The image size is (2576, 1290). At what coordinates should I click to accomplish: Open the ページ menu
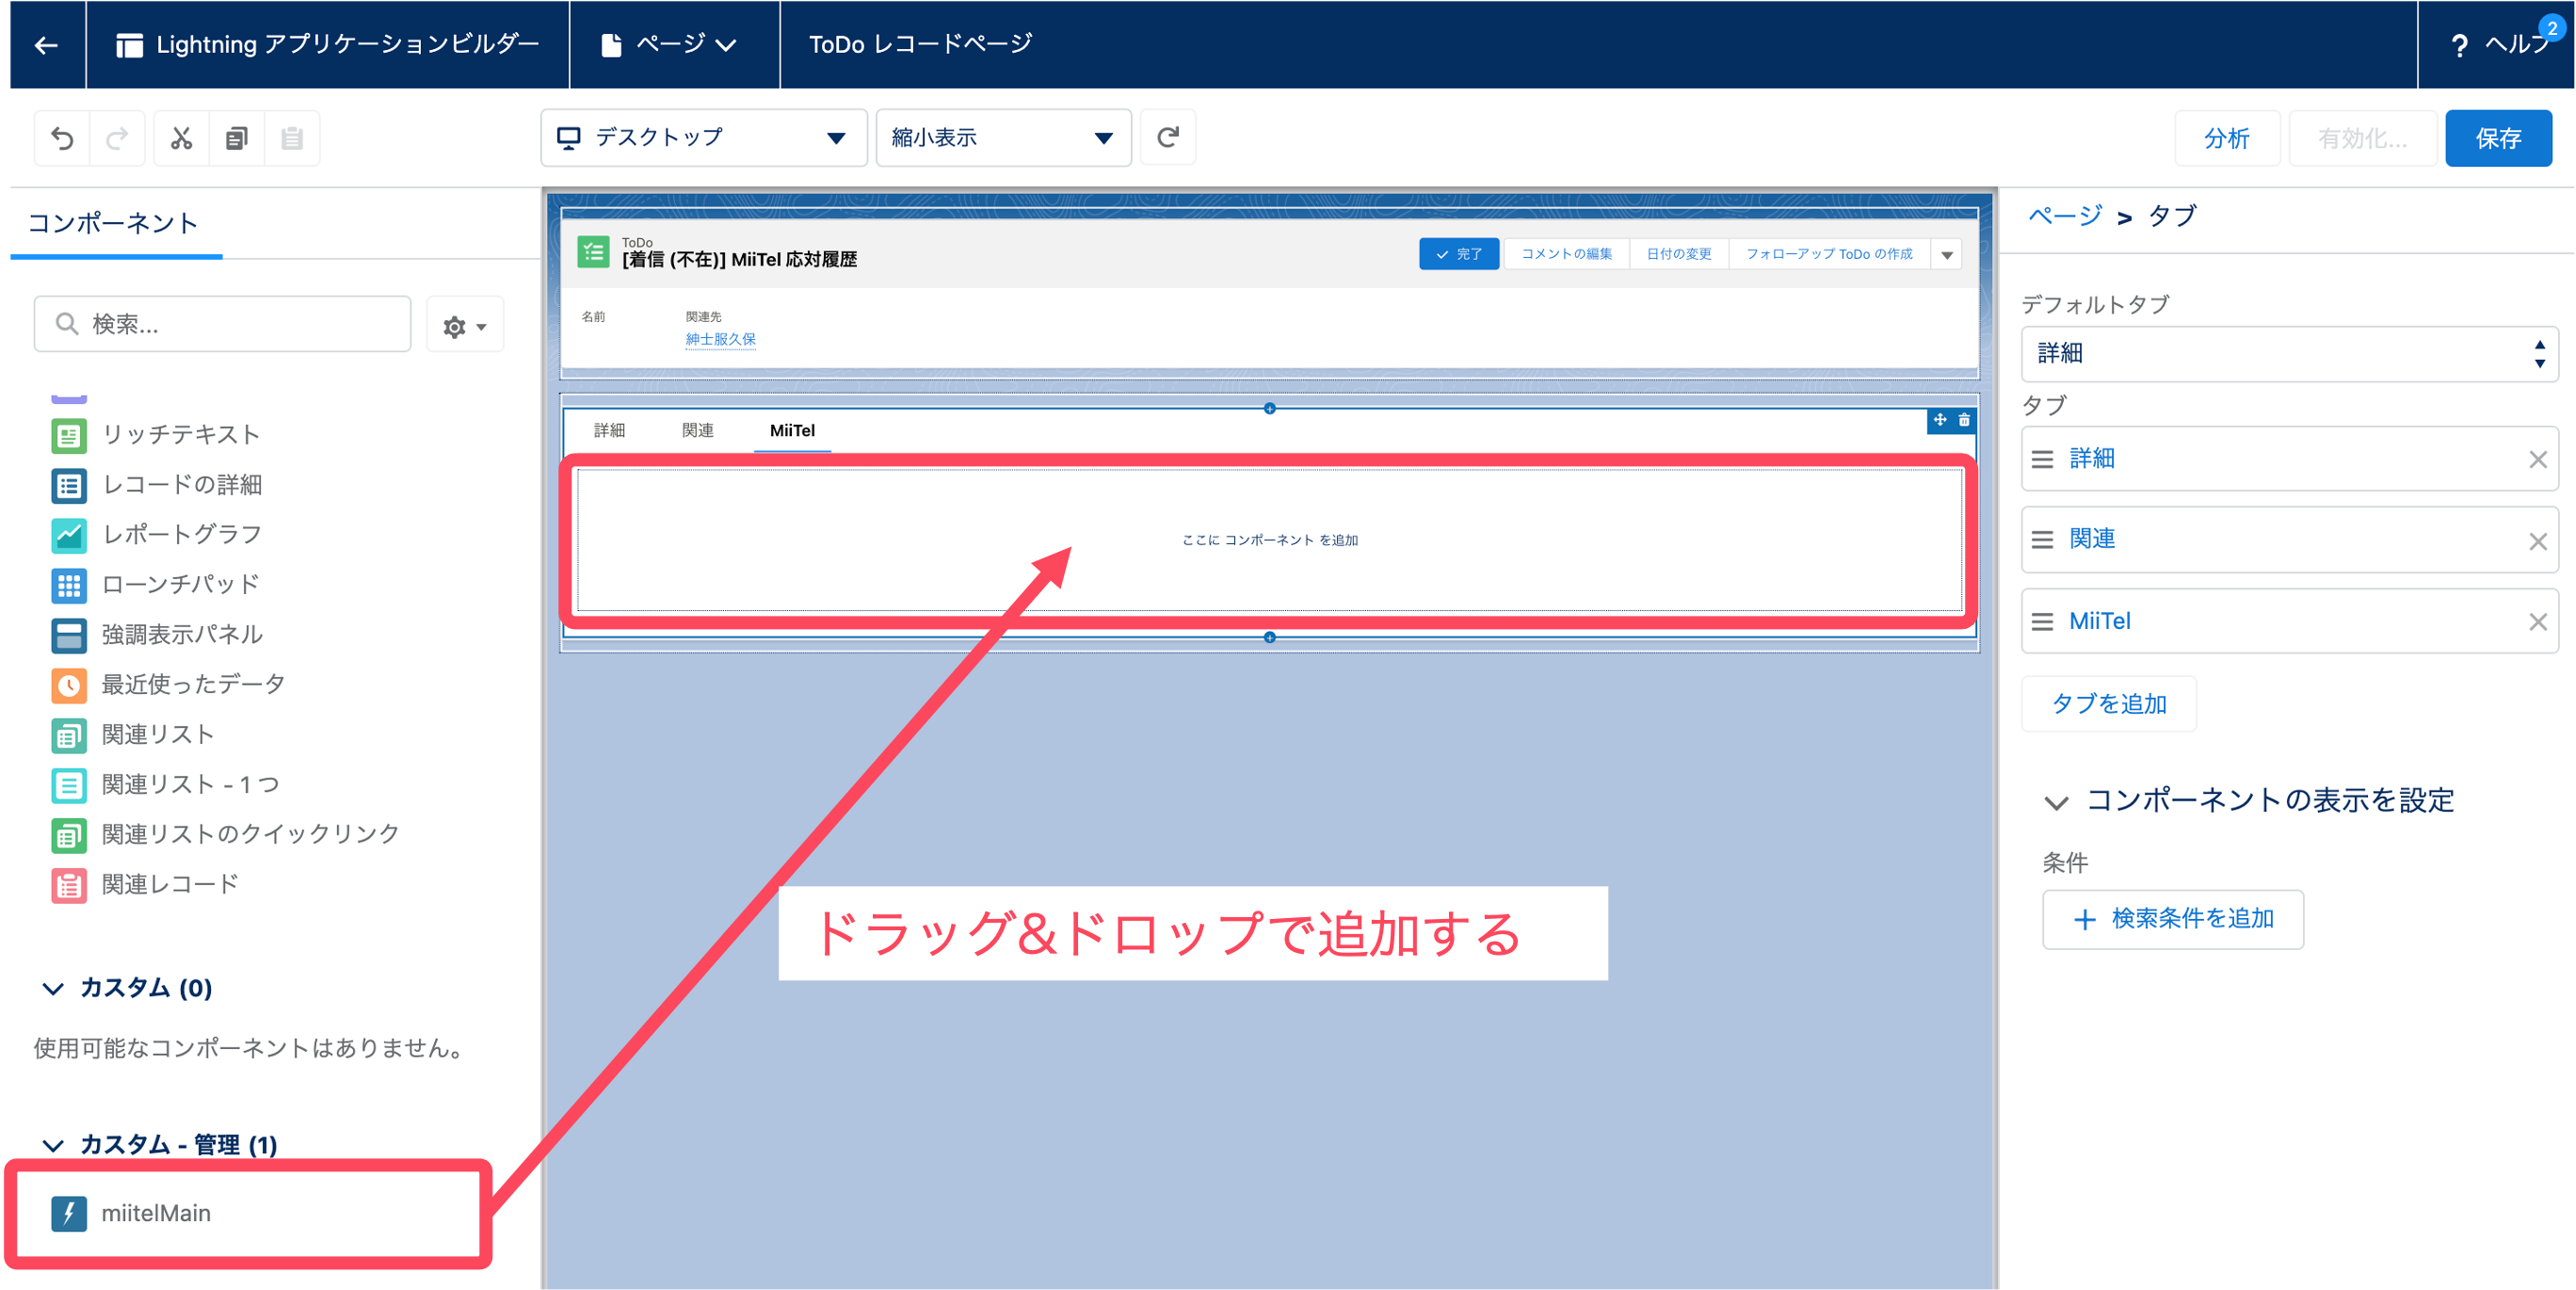674,45
